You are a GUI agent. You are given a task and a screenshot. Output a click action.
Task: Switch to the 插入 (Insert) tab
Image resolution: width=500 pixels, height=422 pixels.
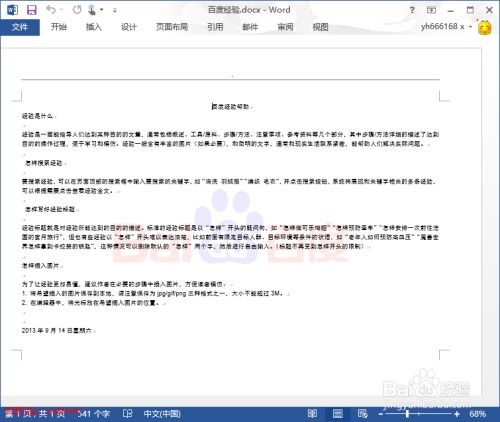click(x=94, y=27)
